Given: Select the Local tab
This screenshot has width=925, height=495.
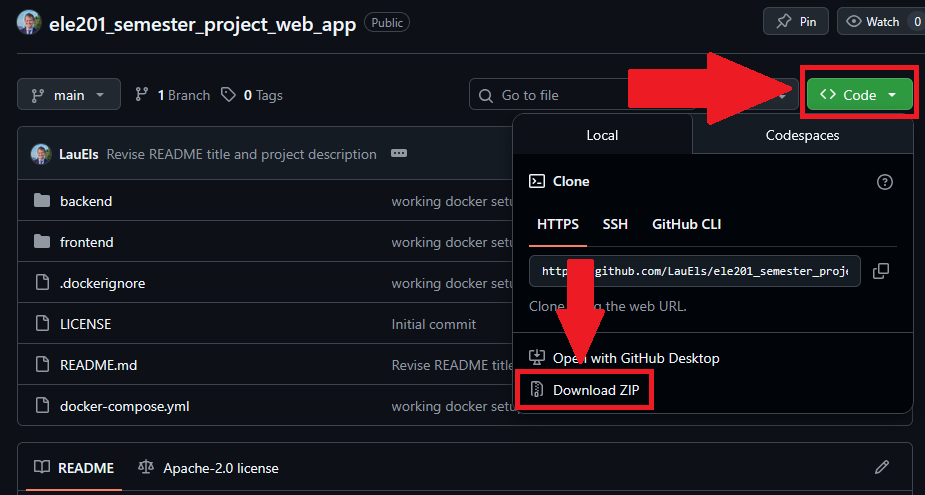Looking at the screenshot, I should 602,135.
